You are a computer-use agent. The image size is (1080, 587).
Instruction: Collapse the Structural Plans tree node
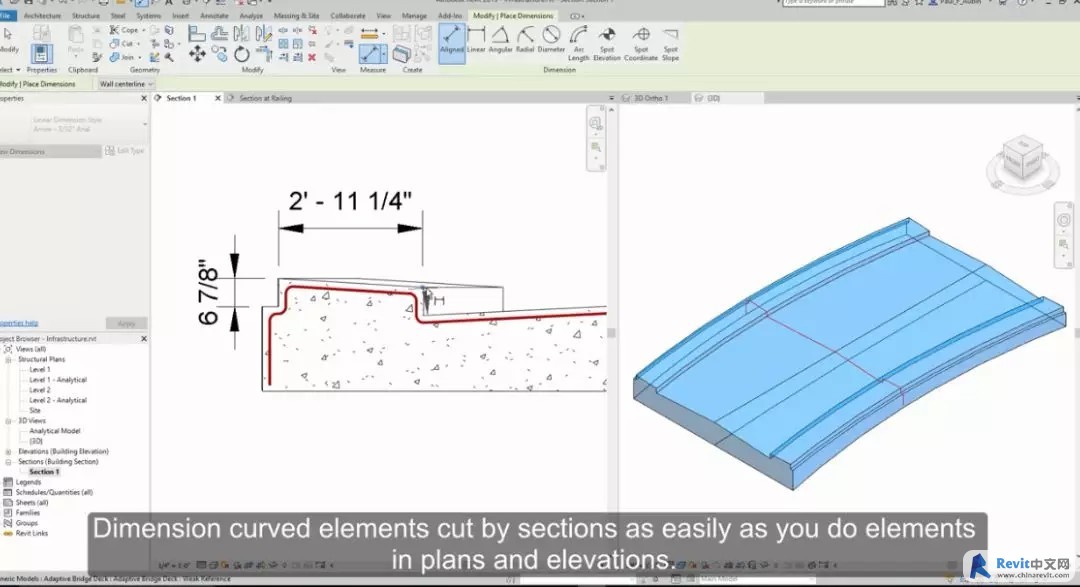tap(8, 360)
